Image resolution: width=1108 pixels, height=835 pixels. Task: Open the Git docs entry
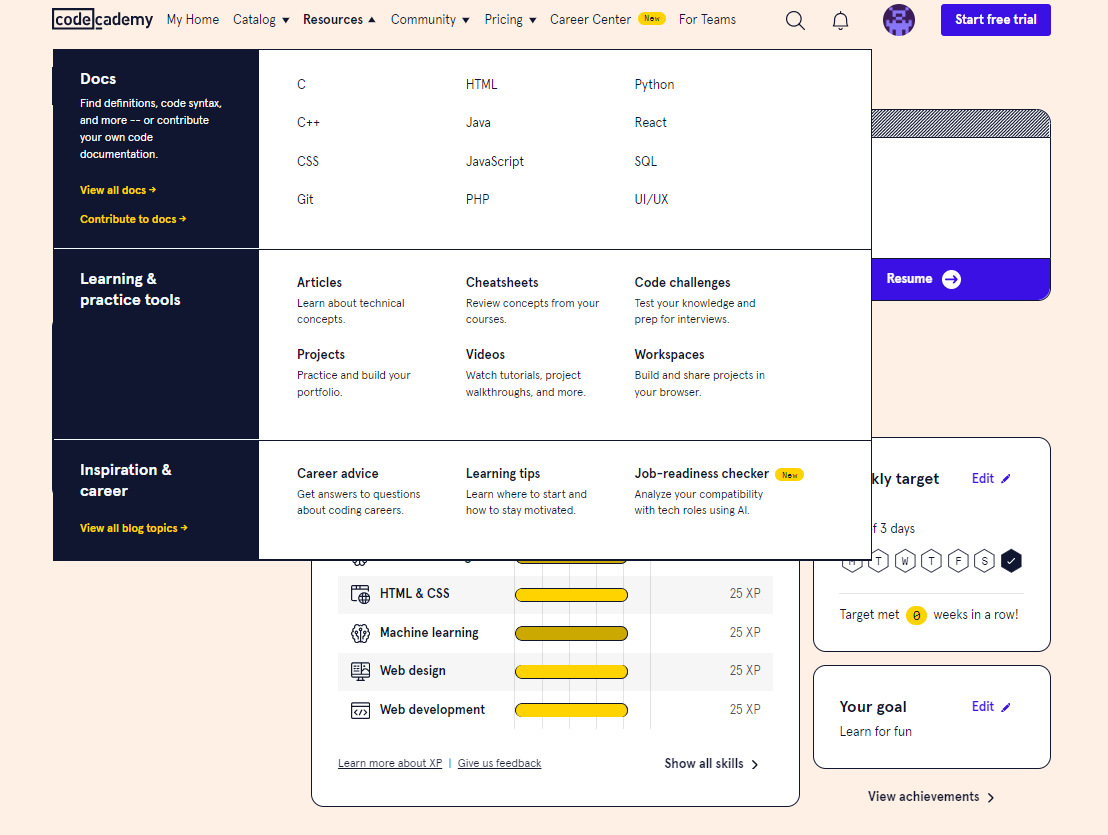pos(305,199)
